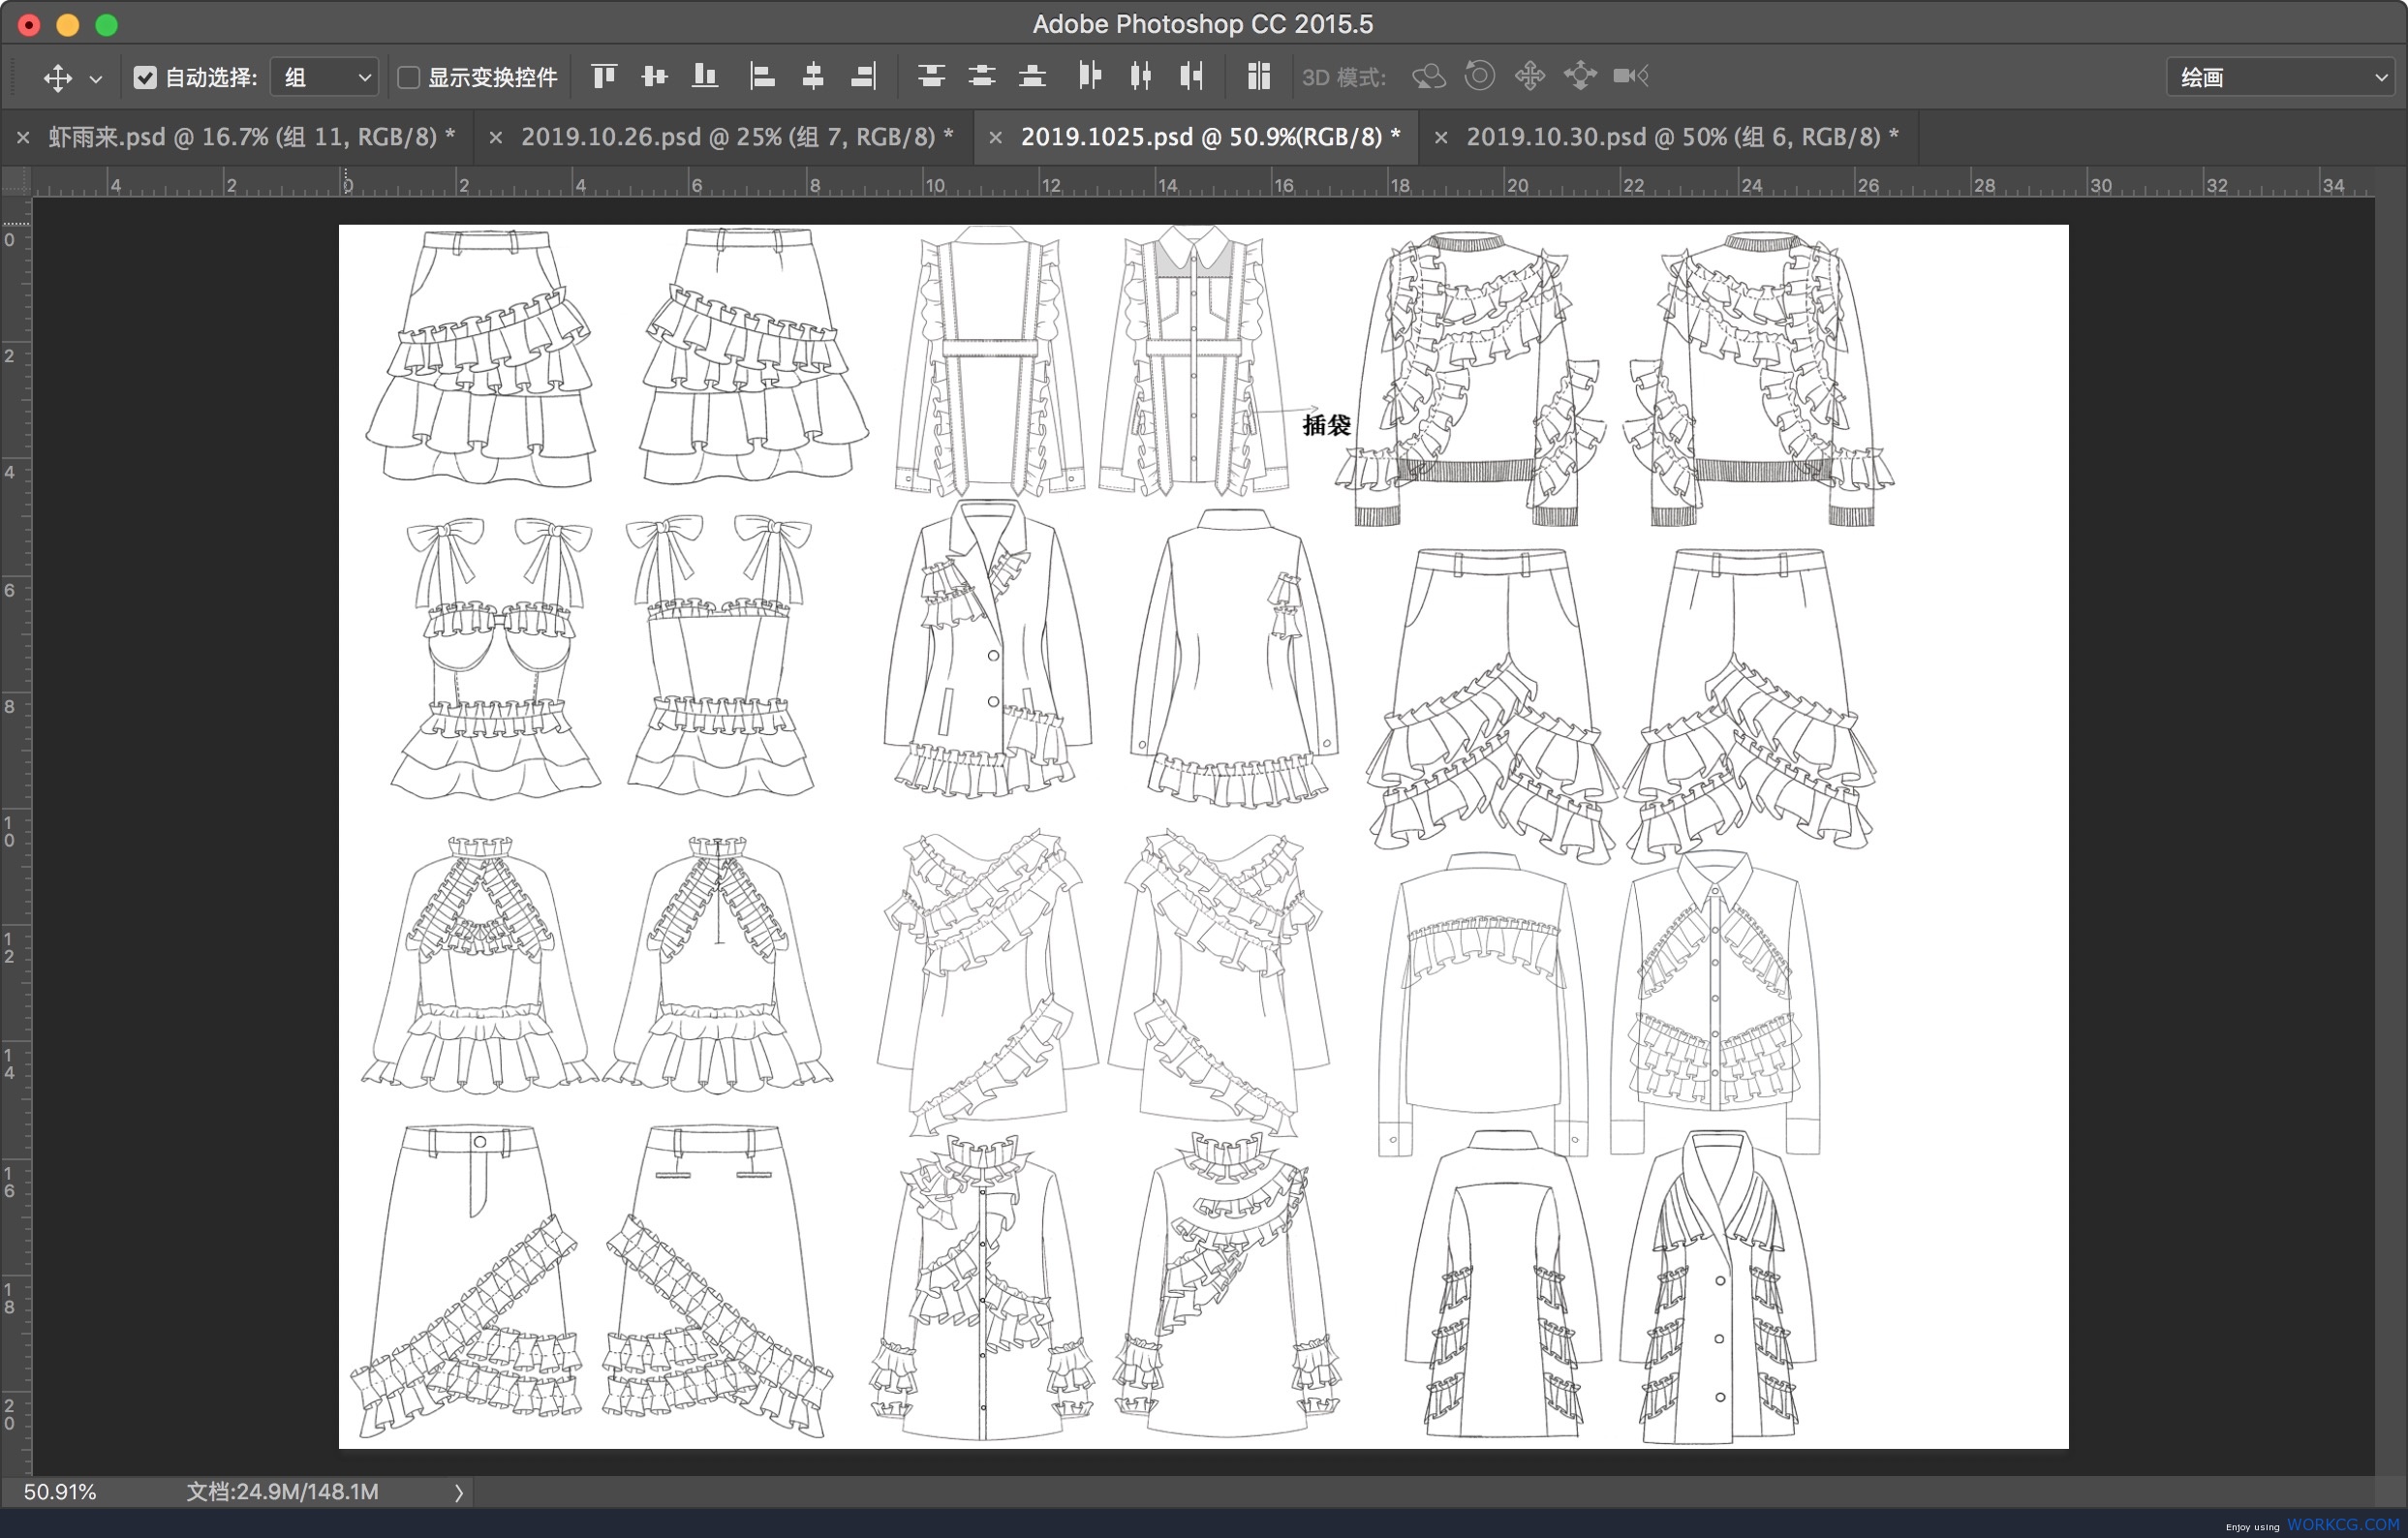
Task: Click Distribute vertical centers icon
Action: (982, 76)
